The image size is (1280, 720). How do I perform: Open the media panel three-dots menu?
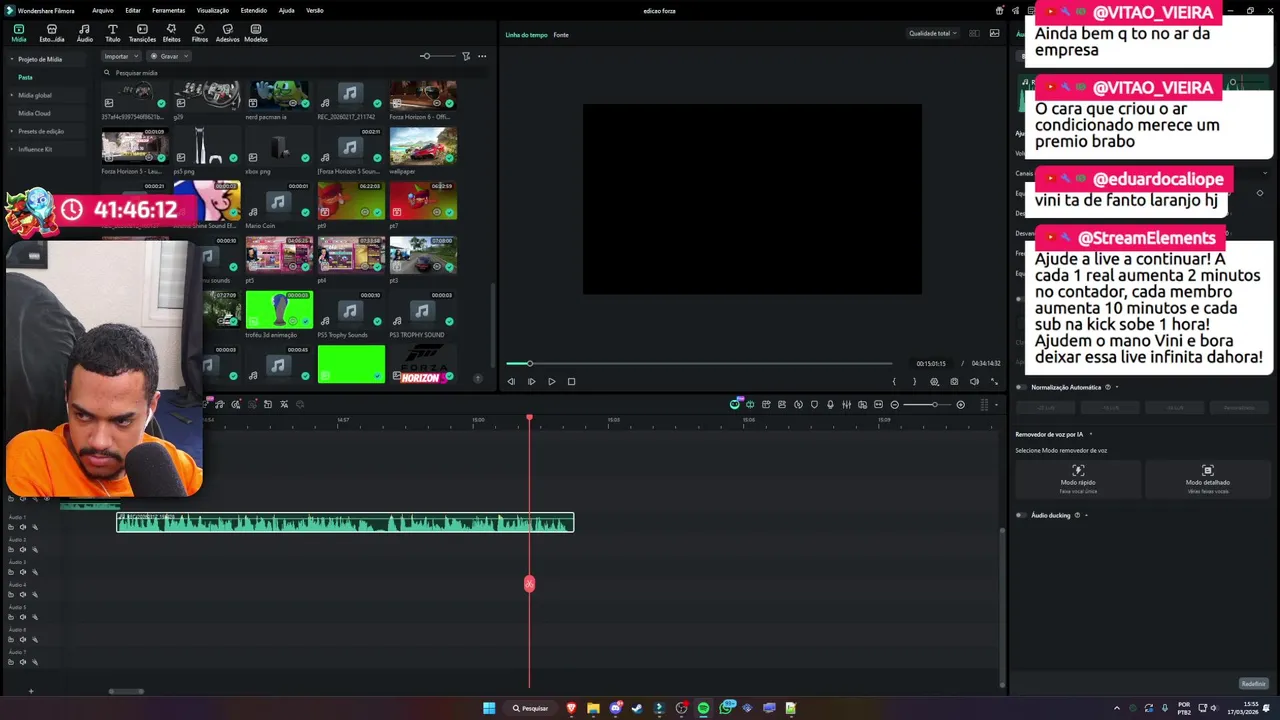coord(482,56)
